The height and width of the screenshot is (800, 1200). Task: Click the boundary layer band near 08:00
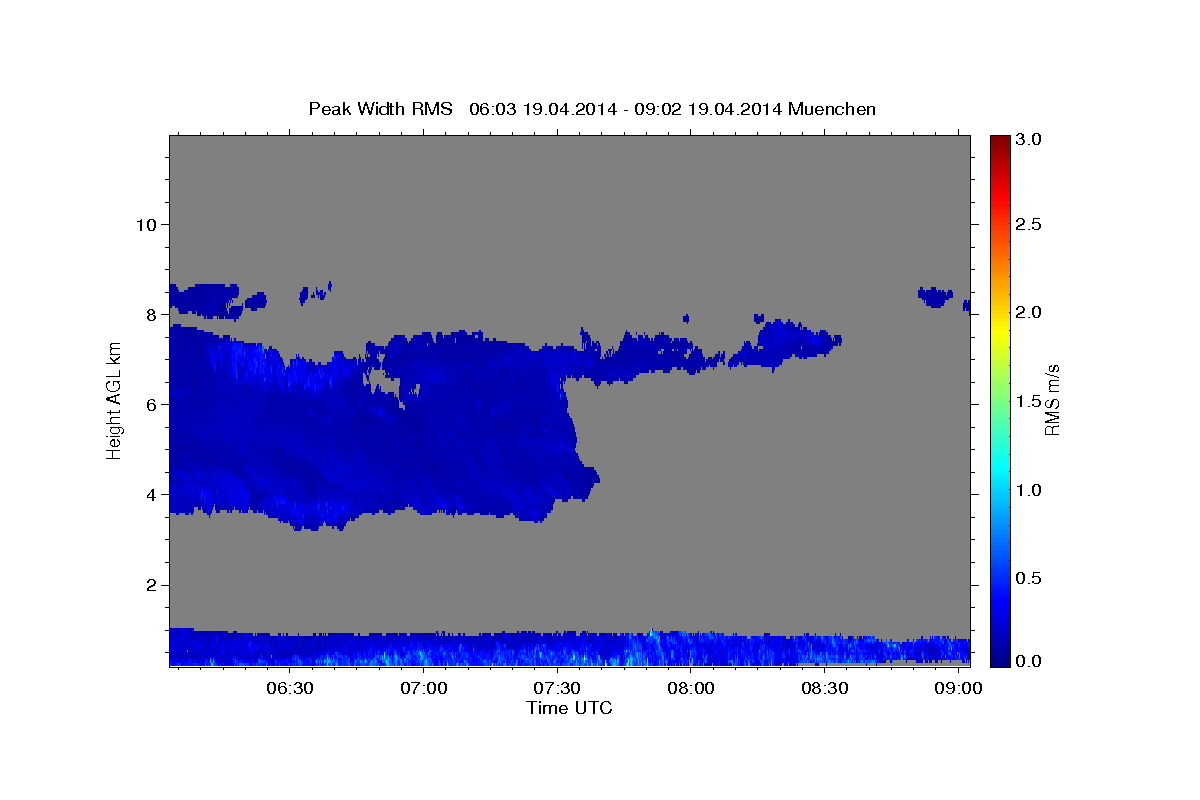point(690,648)
